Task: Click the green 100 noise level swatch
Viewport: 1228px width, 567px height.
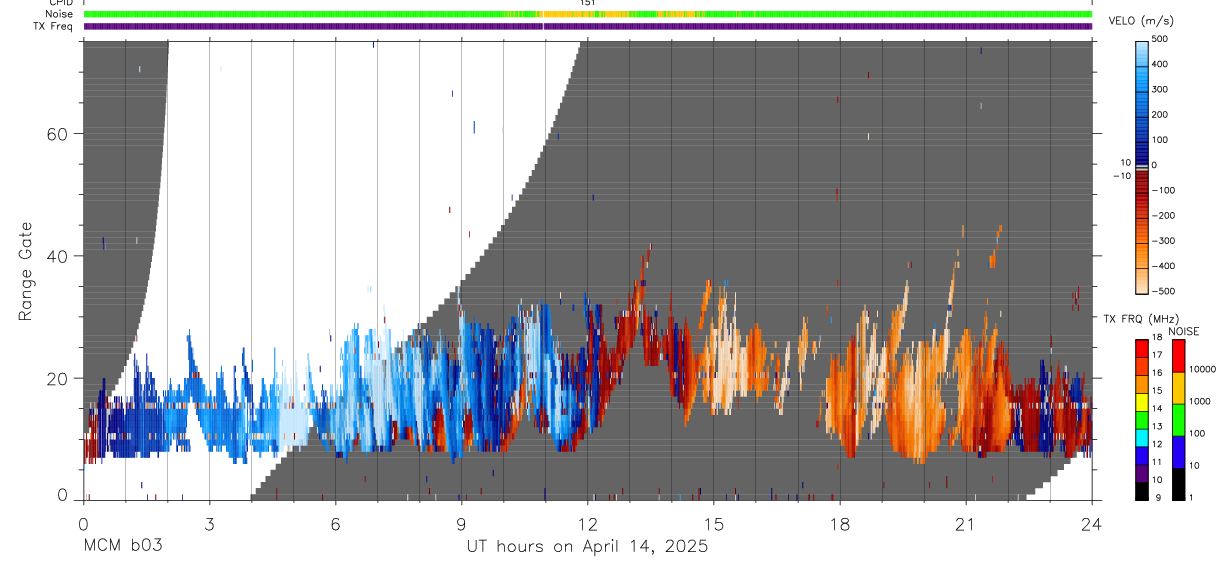Action: [x=1178, y=420]
